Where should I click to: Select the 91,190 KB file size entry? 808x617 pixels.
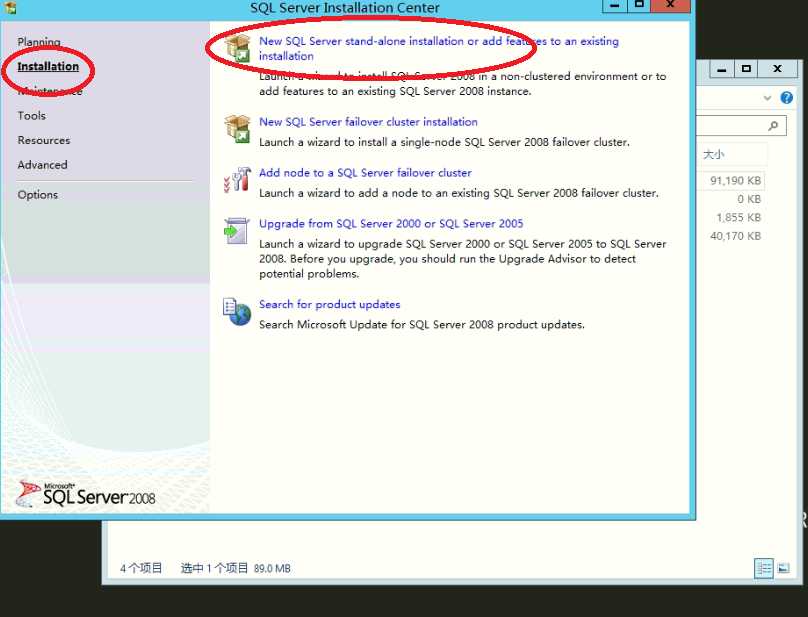(735, 180)
